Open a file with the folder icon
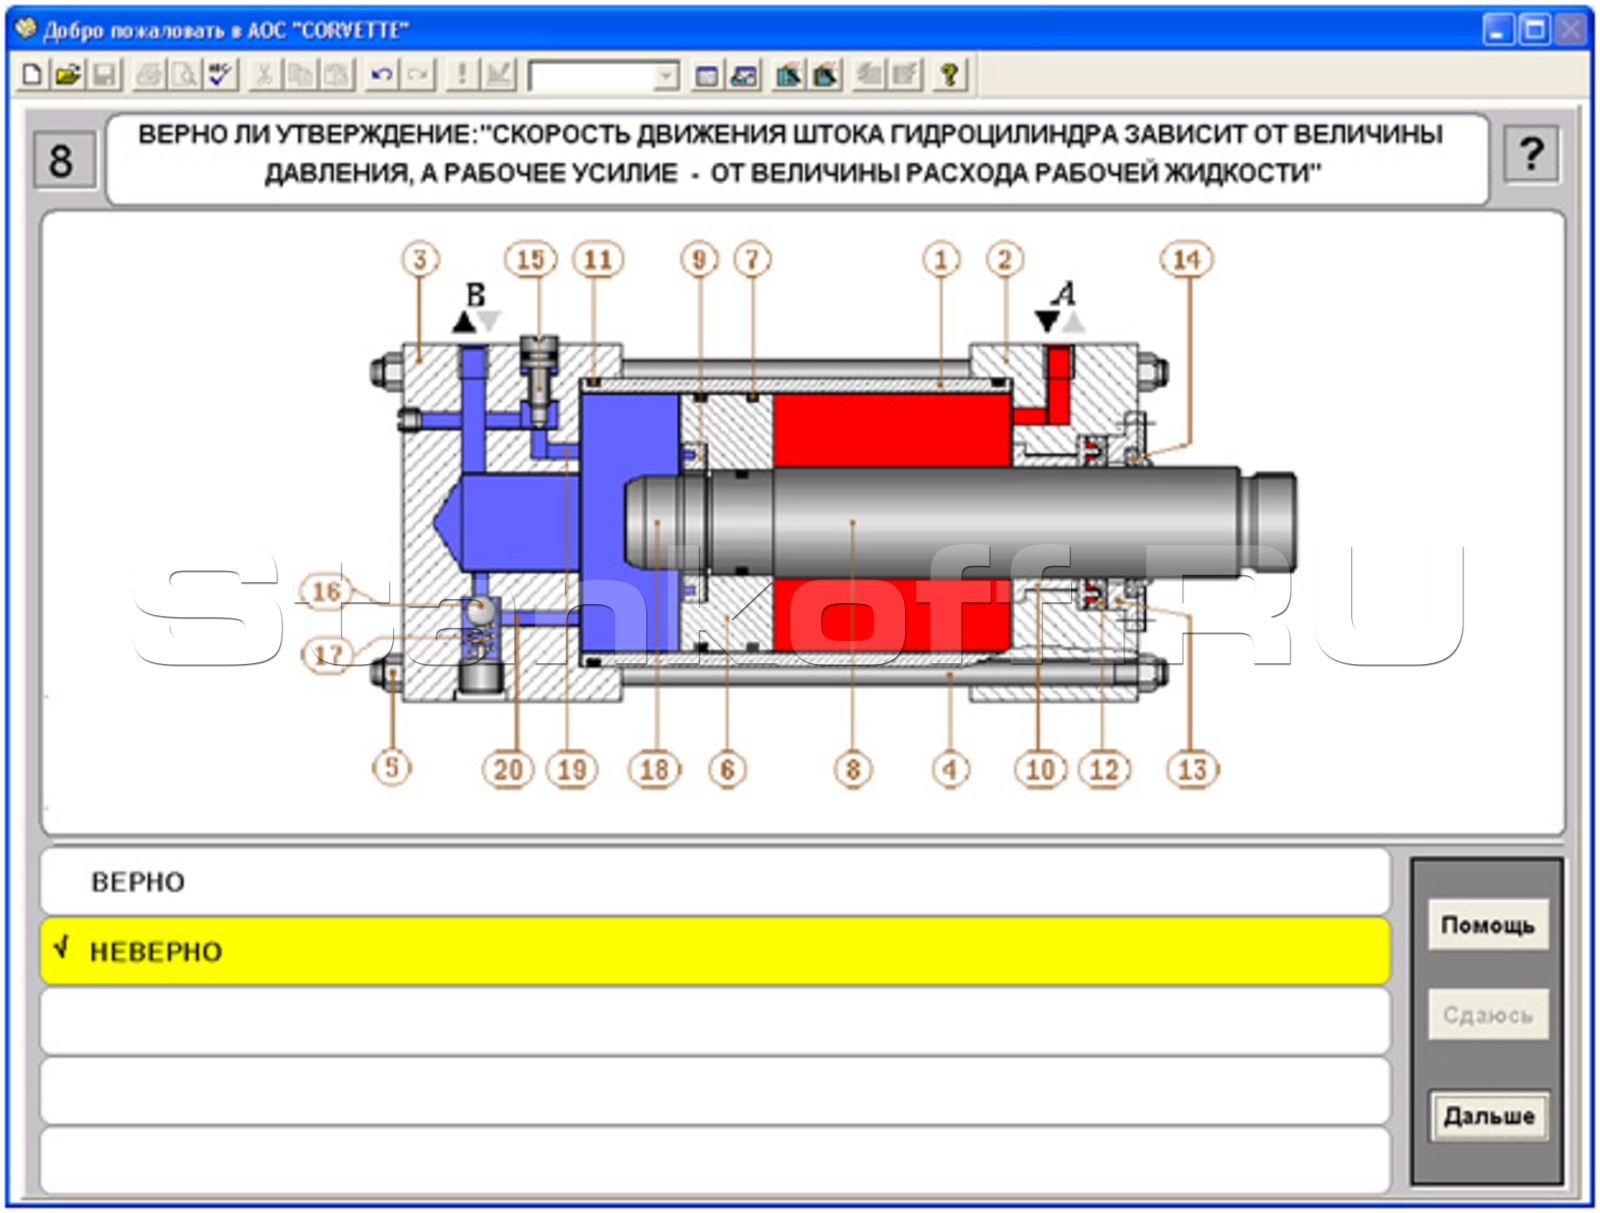Image resolution: width=1600 pixels, height=1213 pixels. (x=68, y=75)
